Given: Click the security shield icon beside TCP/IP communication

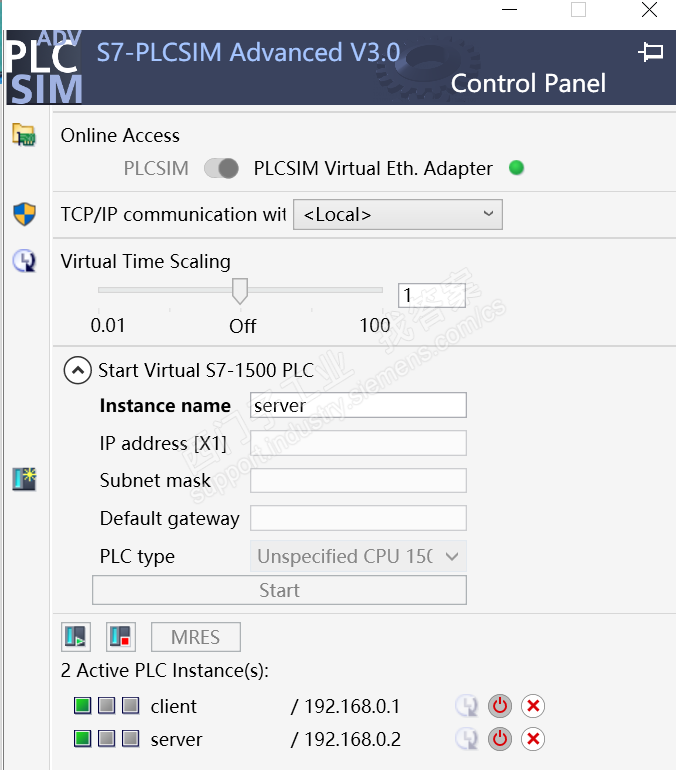Looking at the screenshot, I should tap(23, 214).
